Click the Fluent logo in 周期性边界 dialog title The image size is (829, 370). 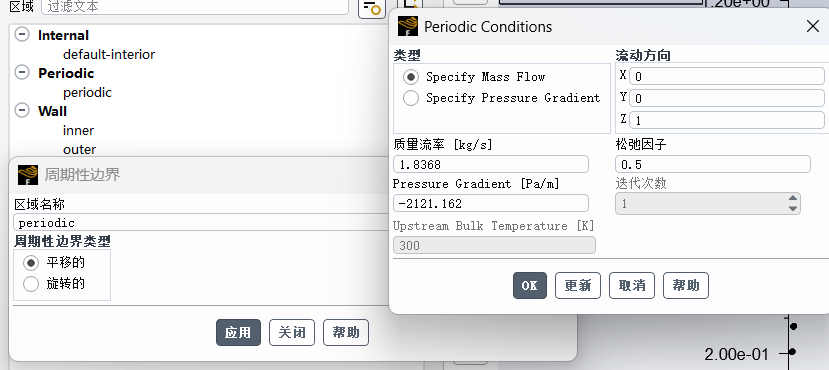point(27,174)
